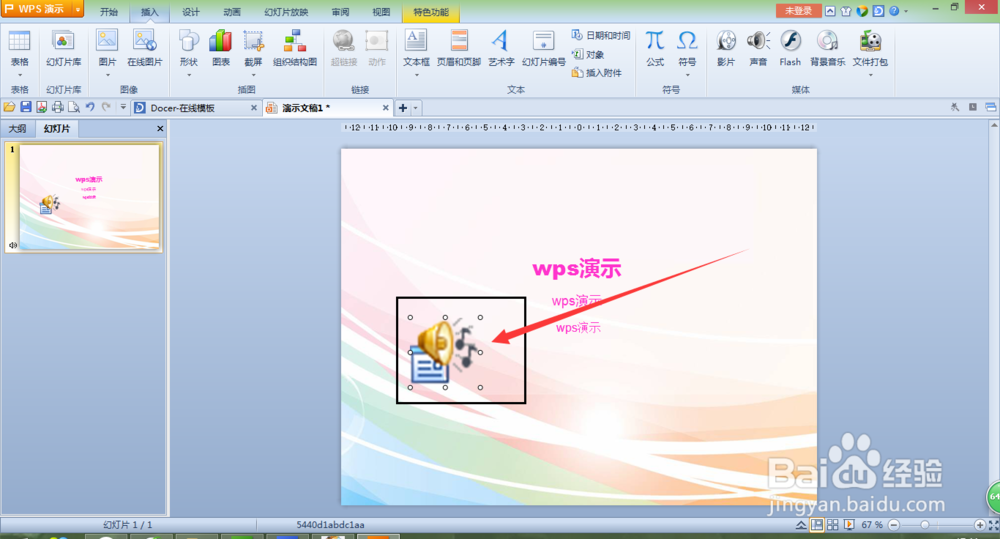This screenshot has width=1000, height=539.
Task: Expand the 表格 dropdown arrow
Action: (x=19, y=75)
